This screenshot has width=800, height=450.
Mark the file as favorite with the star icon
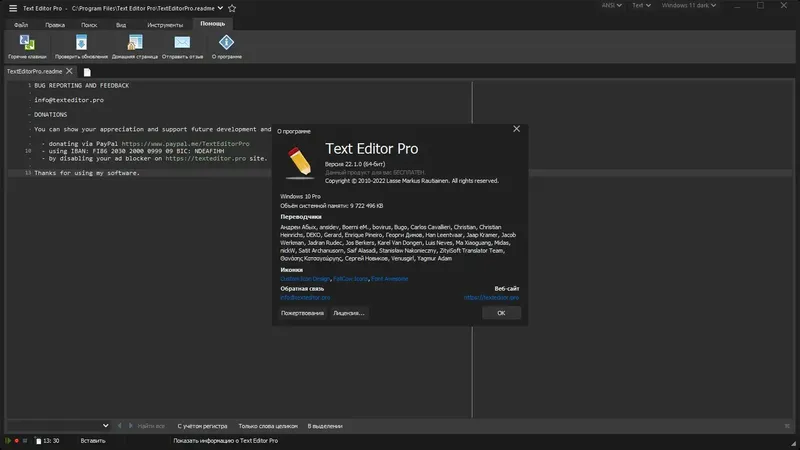click(232, 8)
